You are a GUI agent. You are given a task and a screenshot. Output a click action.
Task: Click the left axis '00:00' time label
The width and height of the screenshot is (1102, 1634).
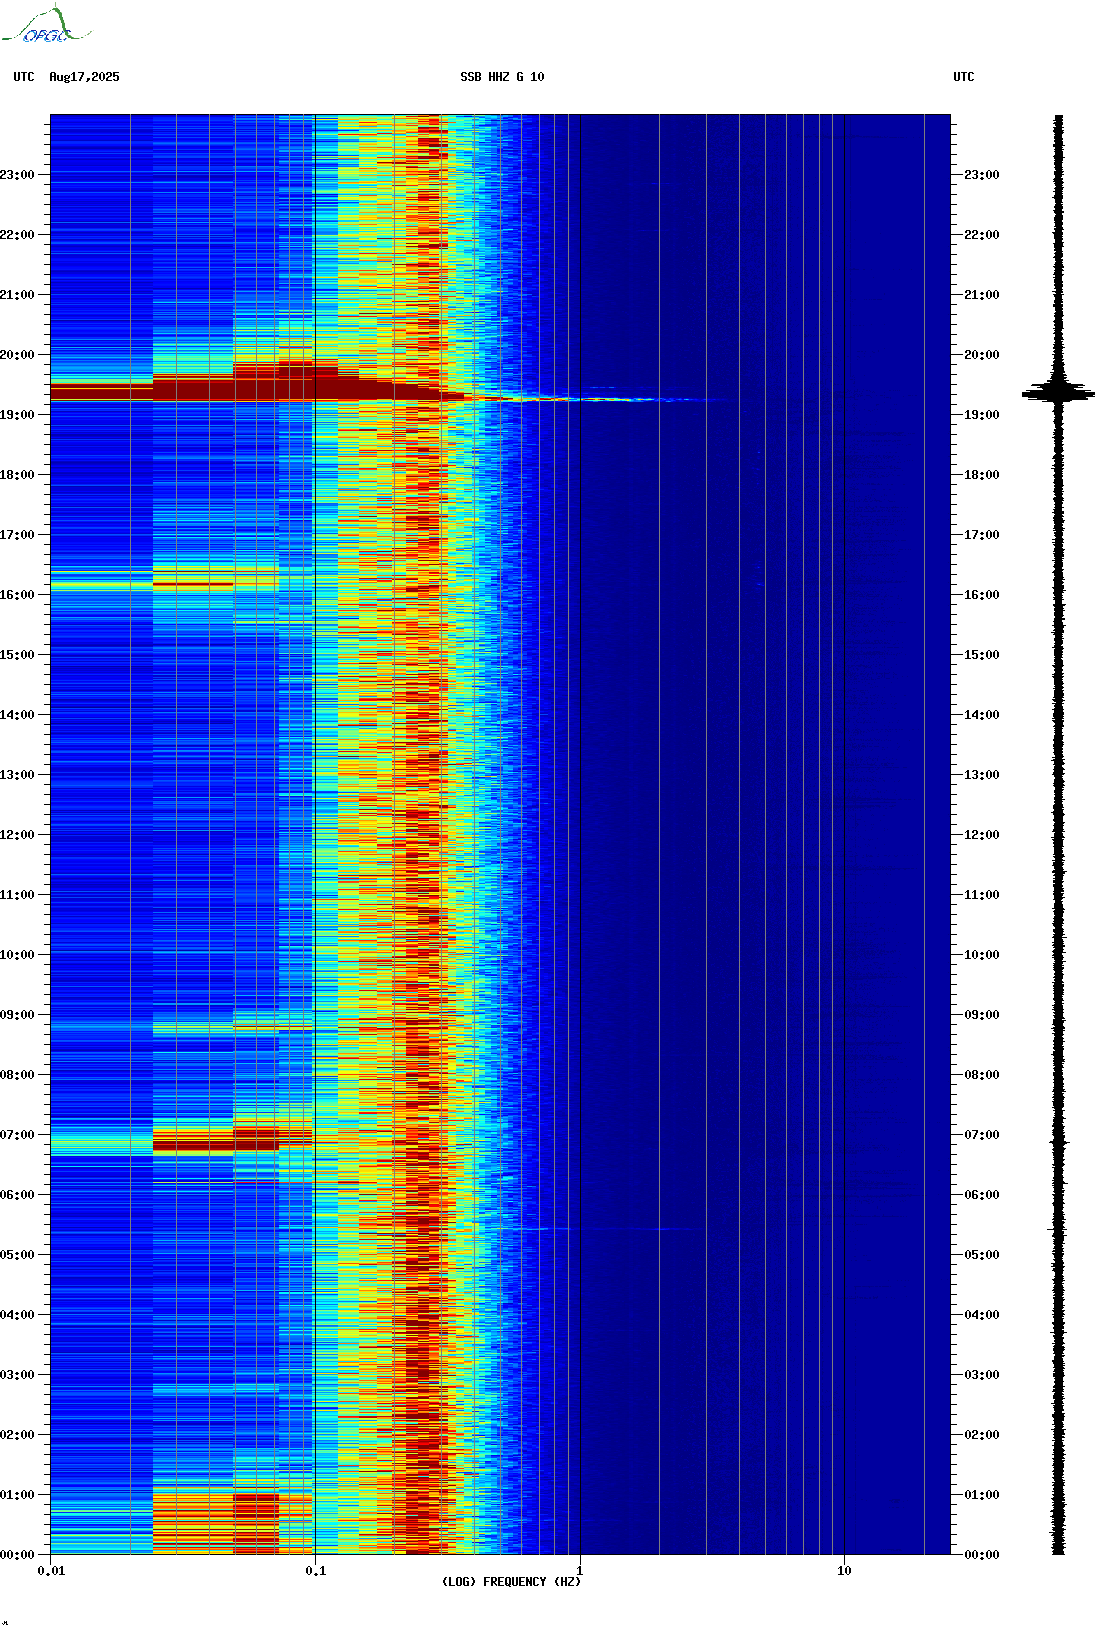(x=17, y=1555)
